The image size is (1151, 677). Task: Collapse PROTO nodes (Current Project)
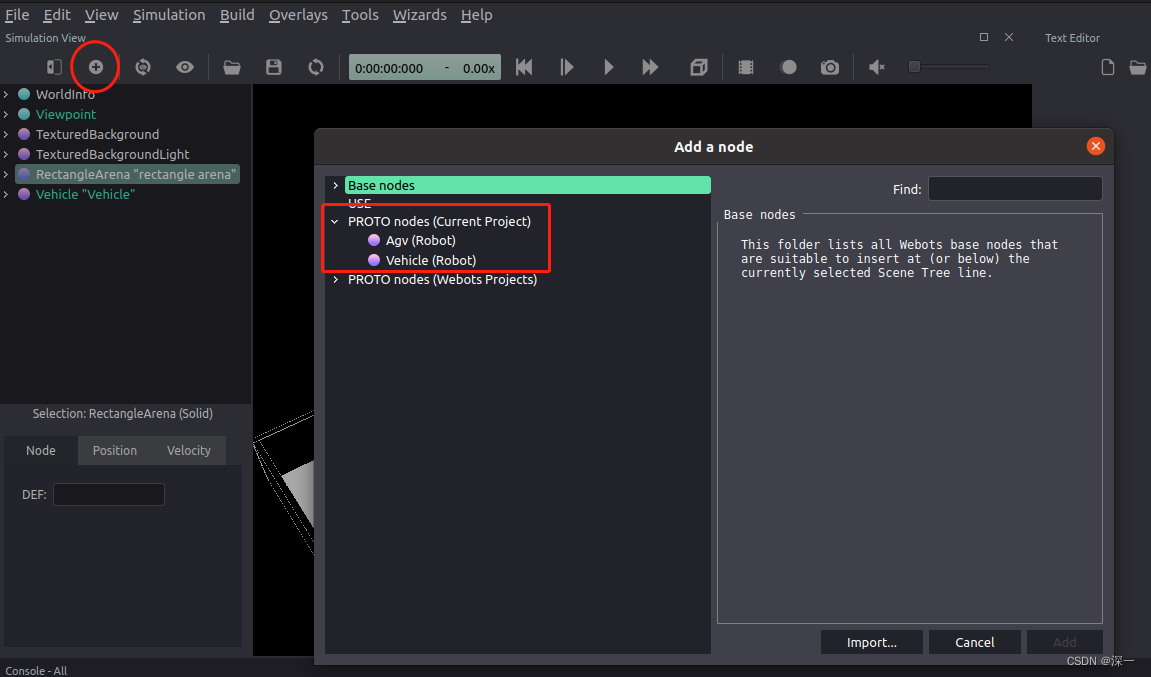point(334,221)
